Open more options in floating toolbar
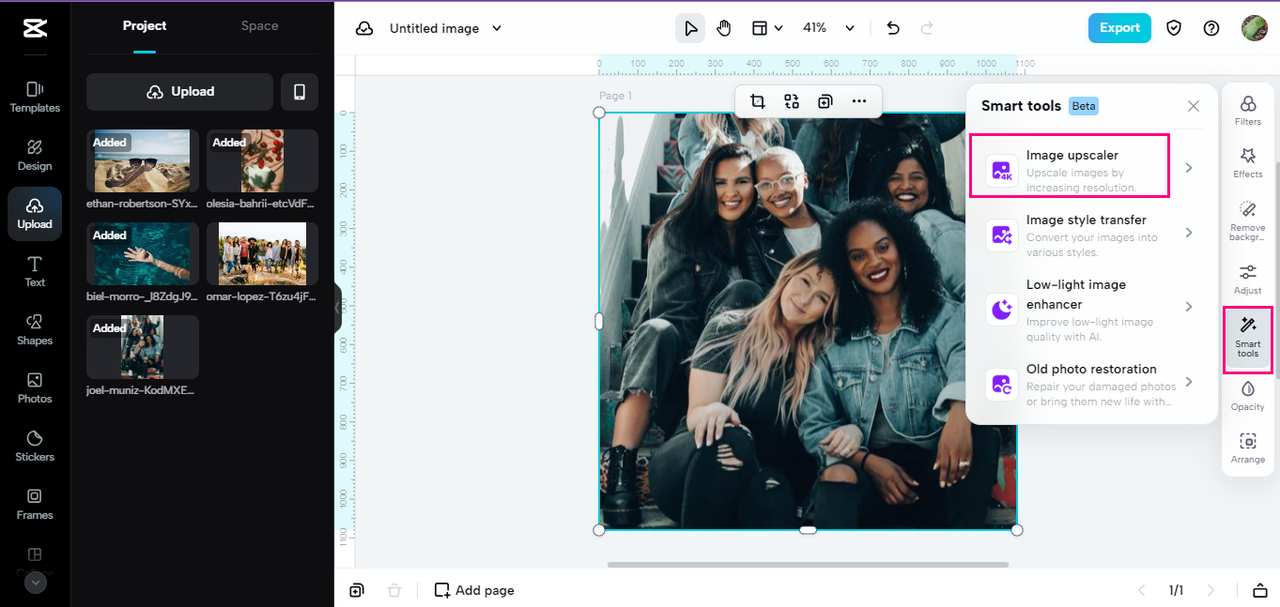Screen dimensions: 1280x607 coord(859,101)
